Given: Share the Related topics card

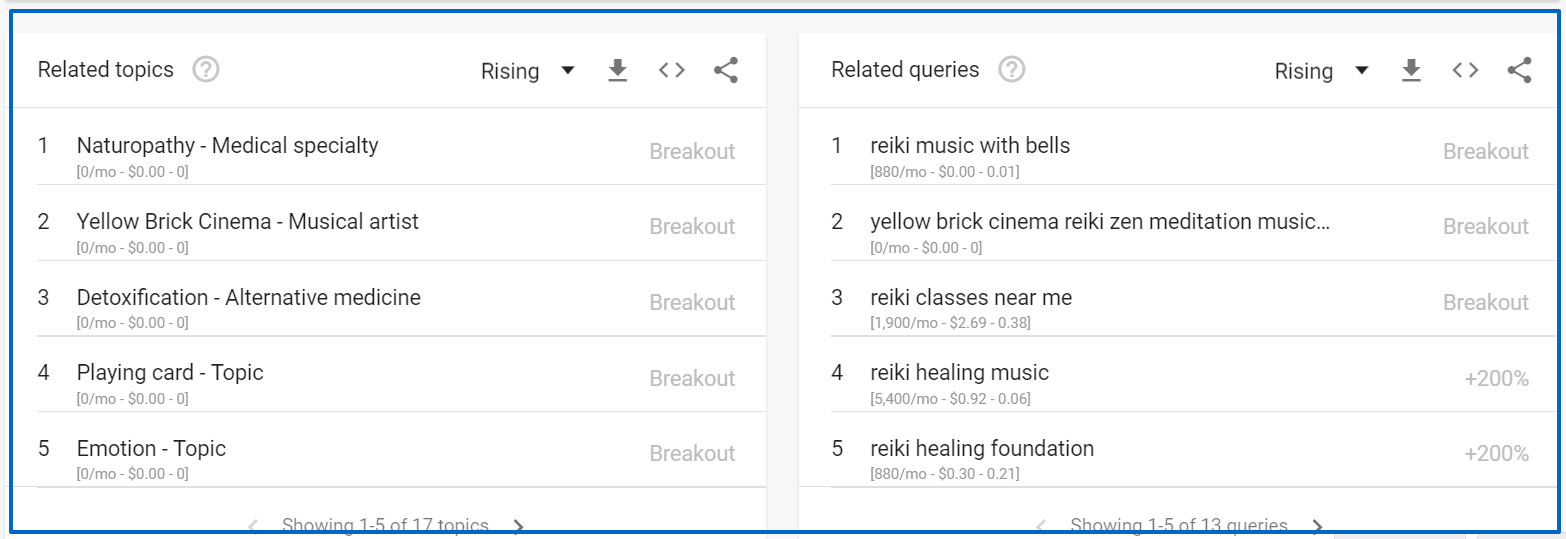Looking at the screenshot, I should pyautogui.click(x=726, y=70).
